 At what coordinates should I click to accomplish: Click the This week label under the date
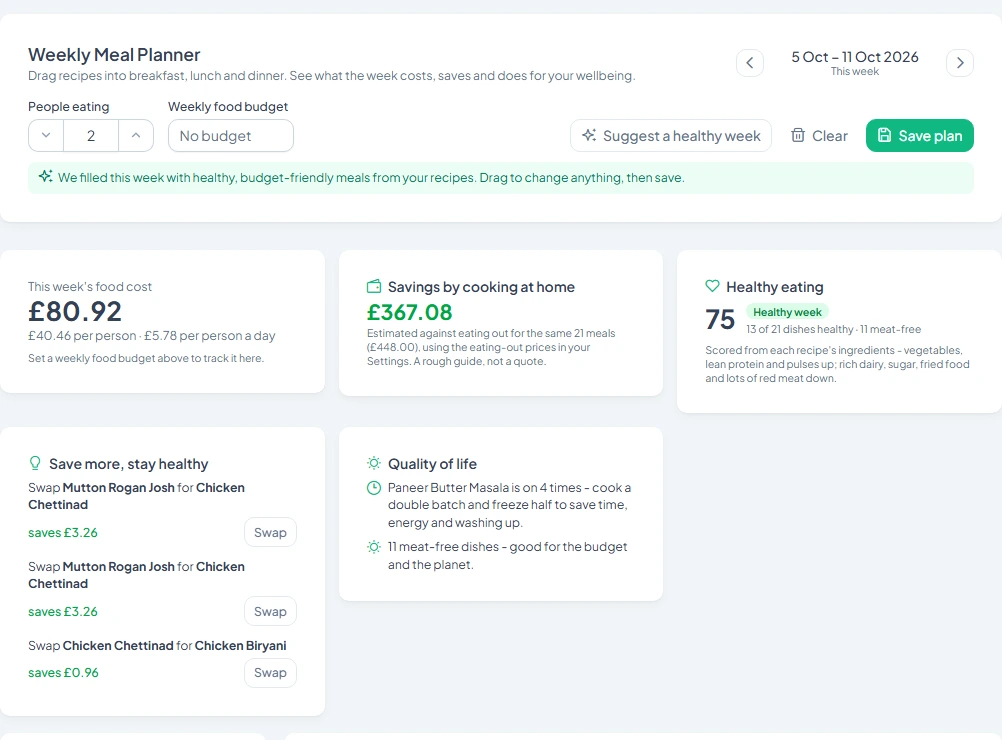(855, 72)
